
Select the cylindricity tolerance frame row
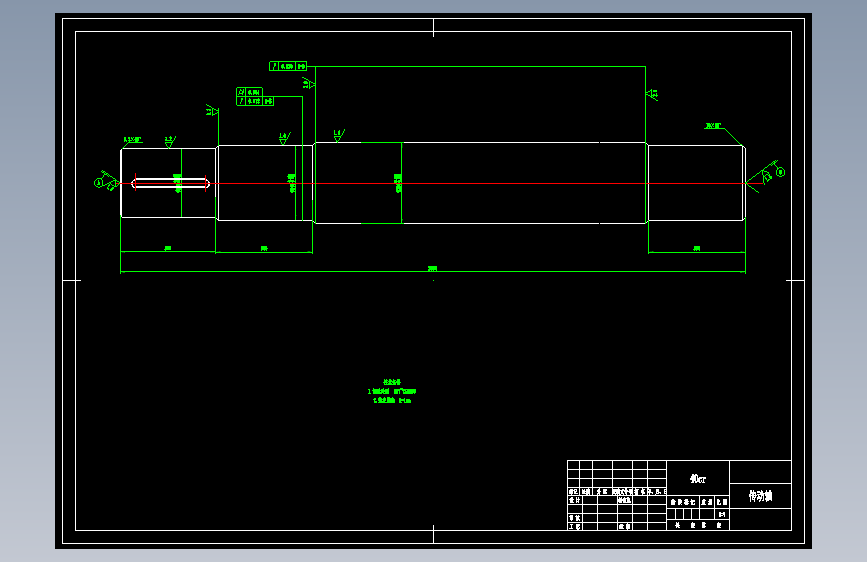249,92
